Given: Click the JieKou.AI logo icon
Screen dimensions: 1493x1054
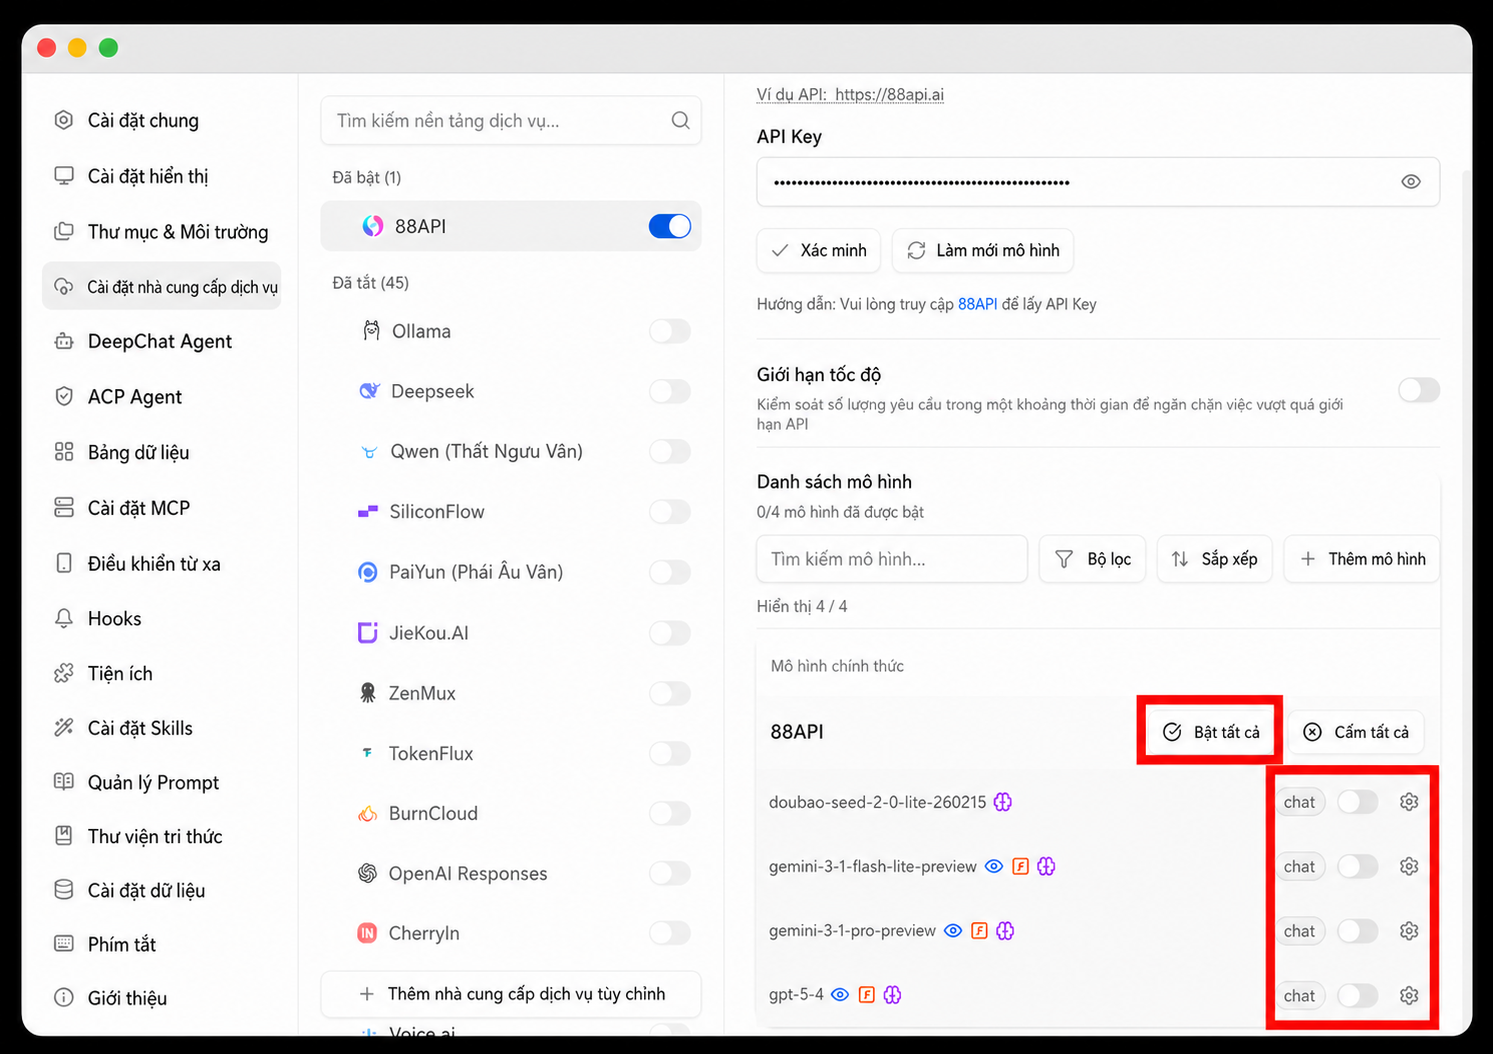Looking at the screenshot, I should (x=368, y=633).
